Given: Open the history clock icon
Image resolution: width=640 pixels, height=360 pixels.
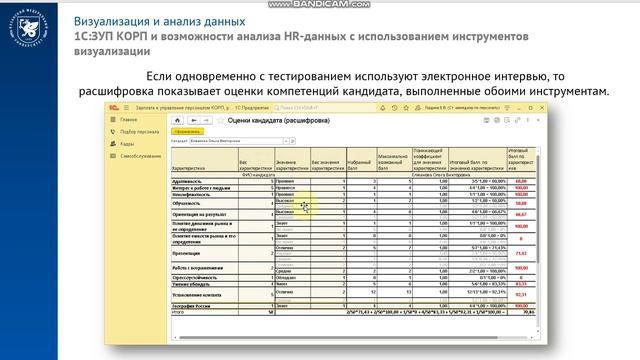Looking at the screenshot, I should 394,108.
